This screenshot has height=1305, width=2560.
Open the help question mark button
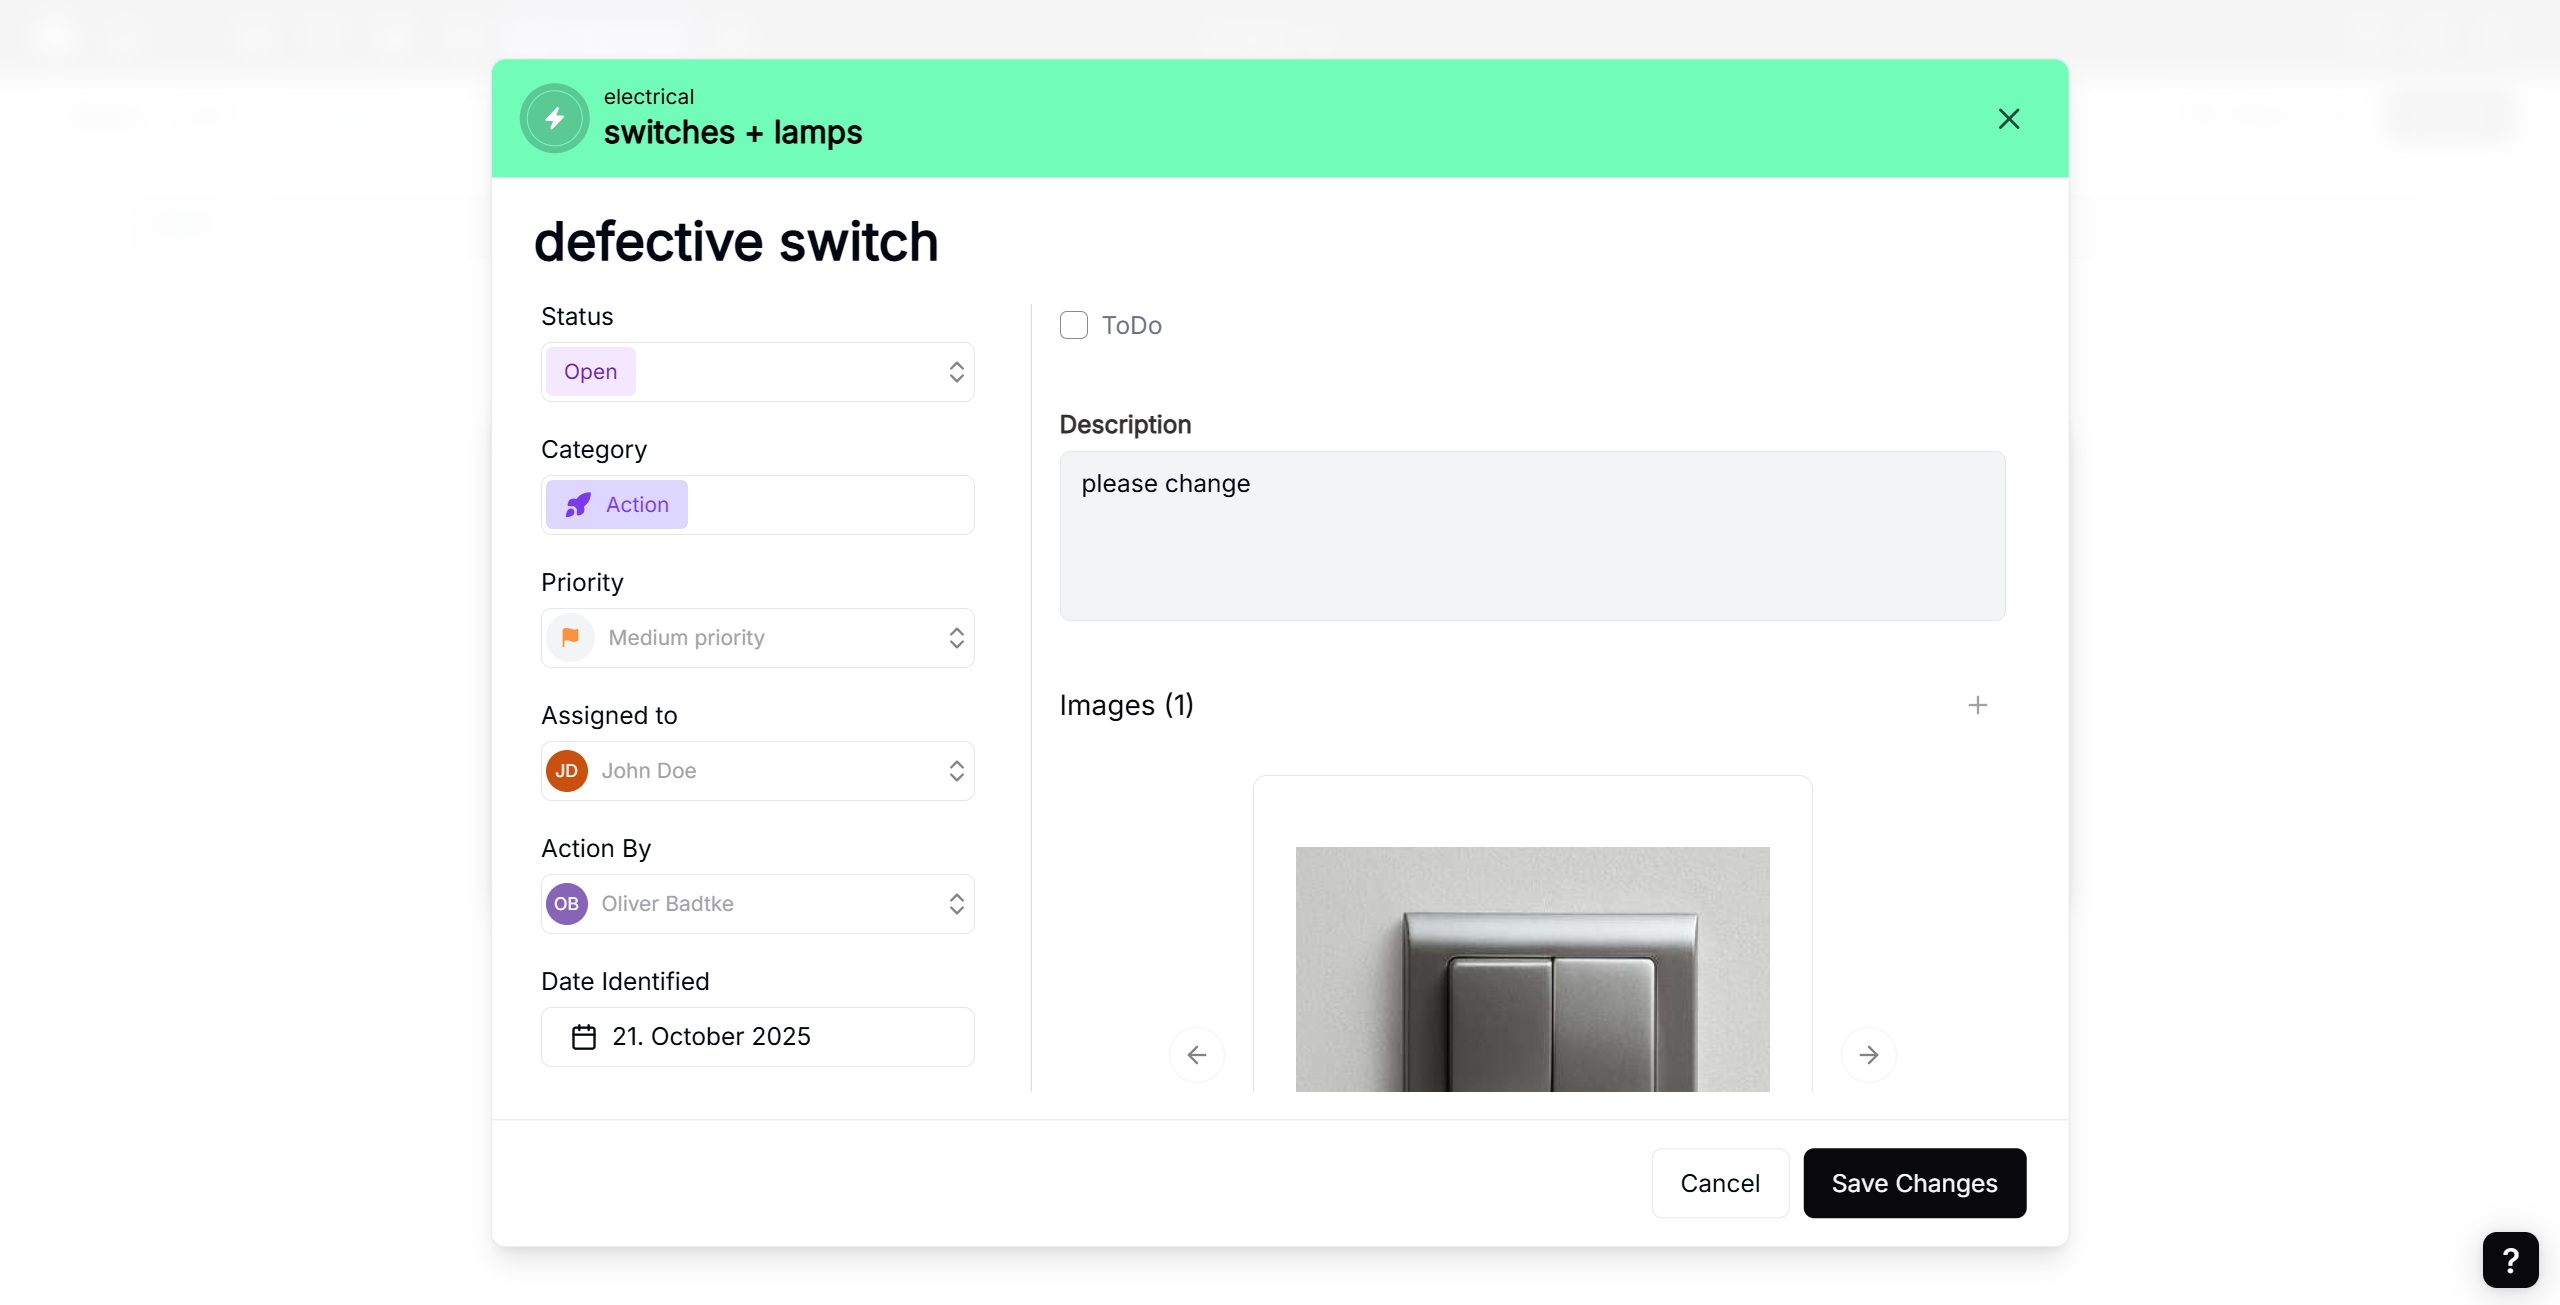pos(2510,1260)
